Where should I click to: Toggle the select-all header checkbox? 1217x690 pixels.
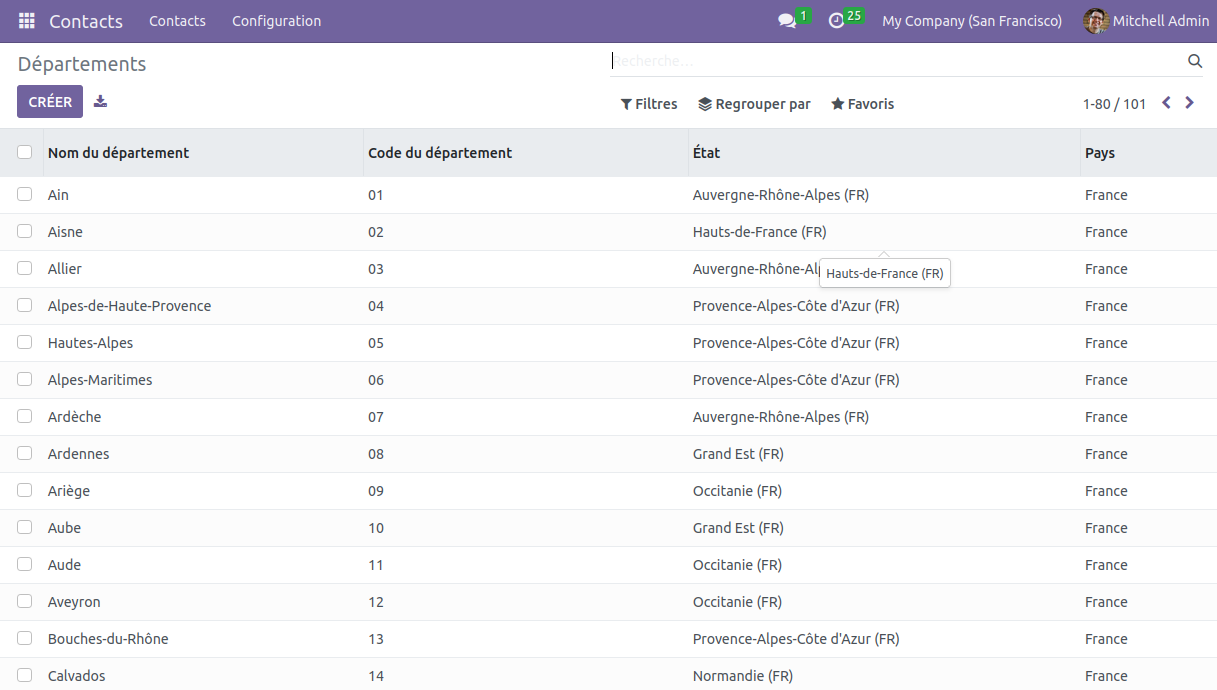[25, 153]
